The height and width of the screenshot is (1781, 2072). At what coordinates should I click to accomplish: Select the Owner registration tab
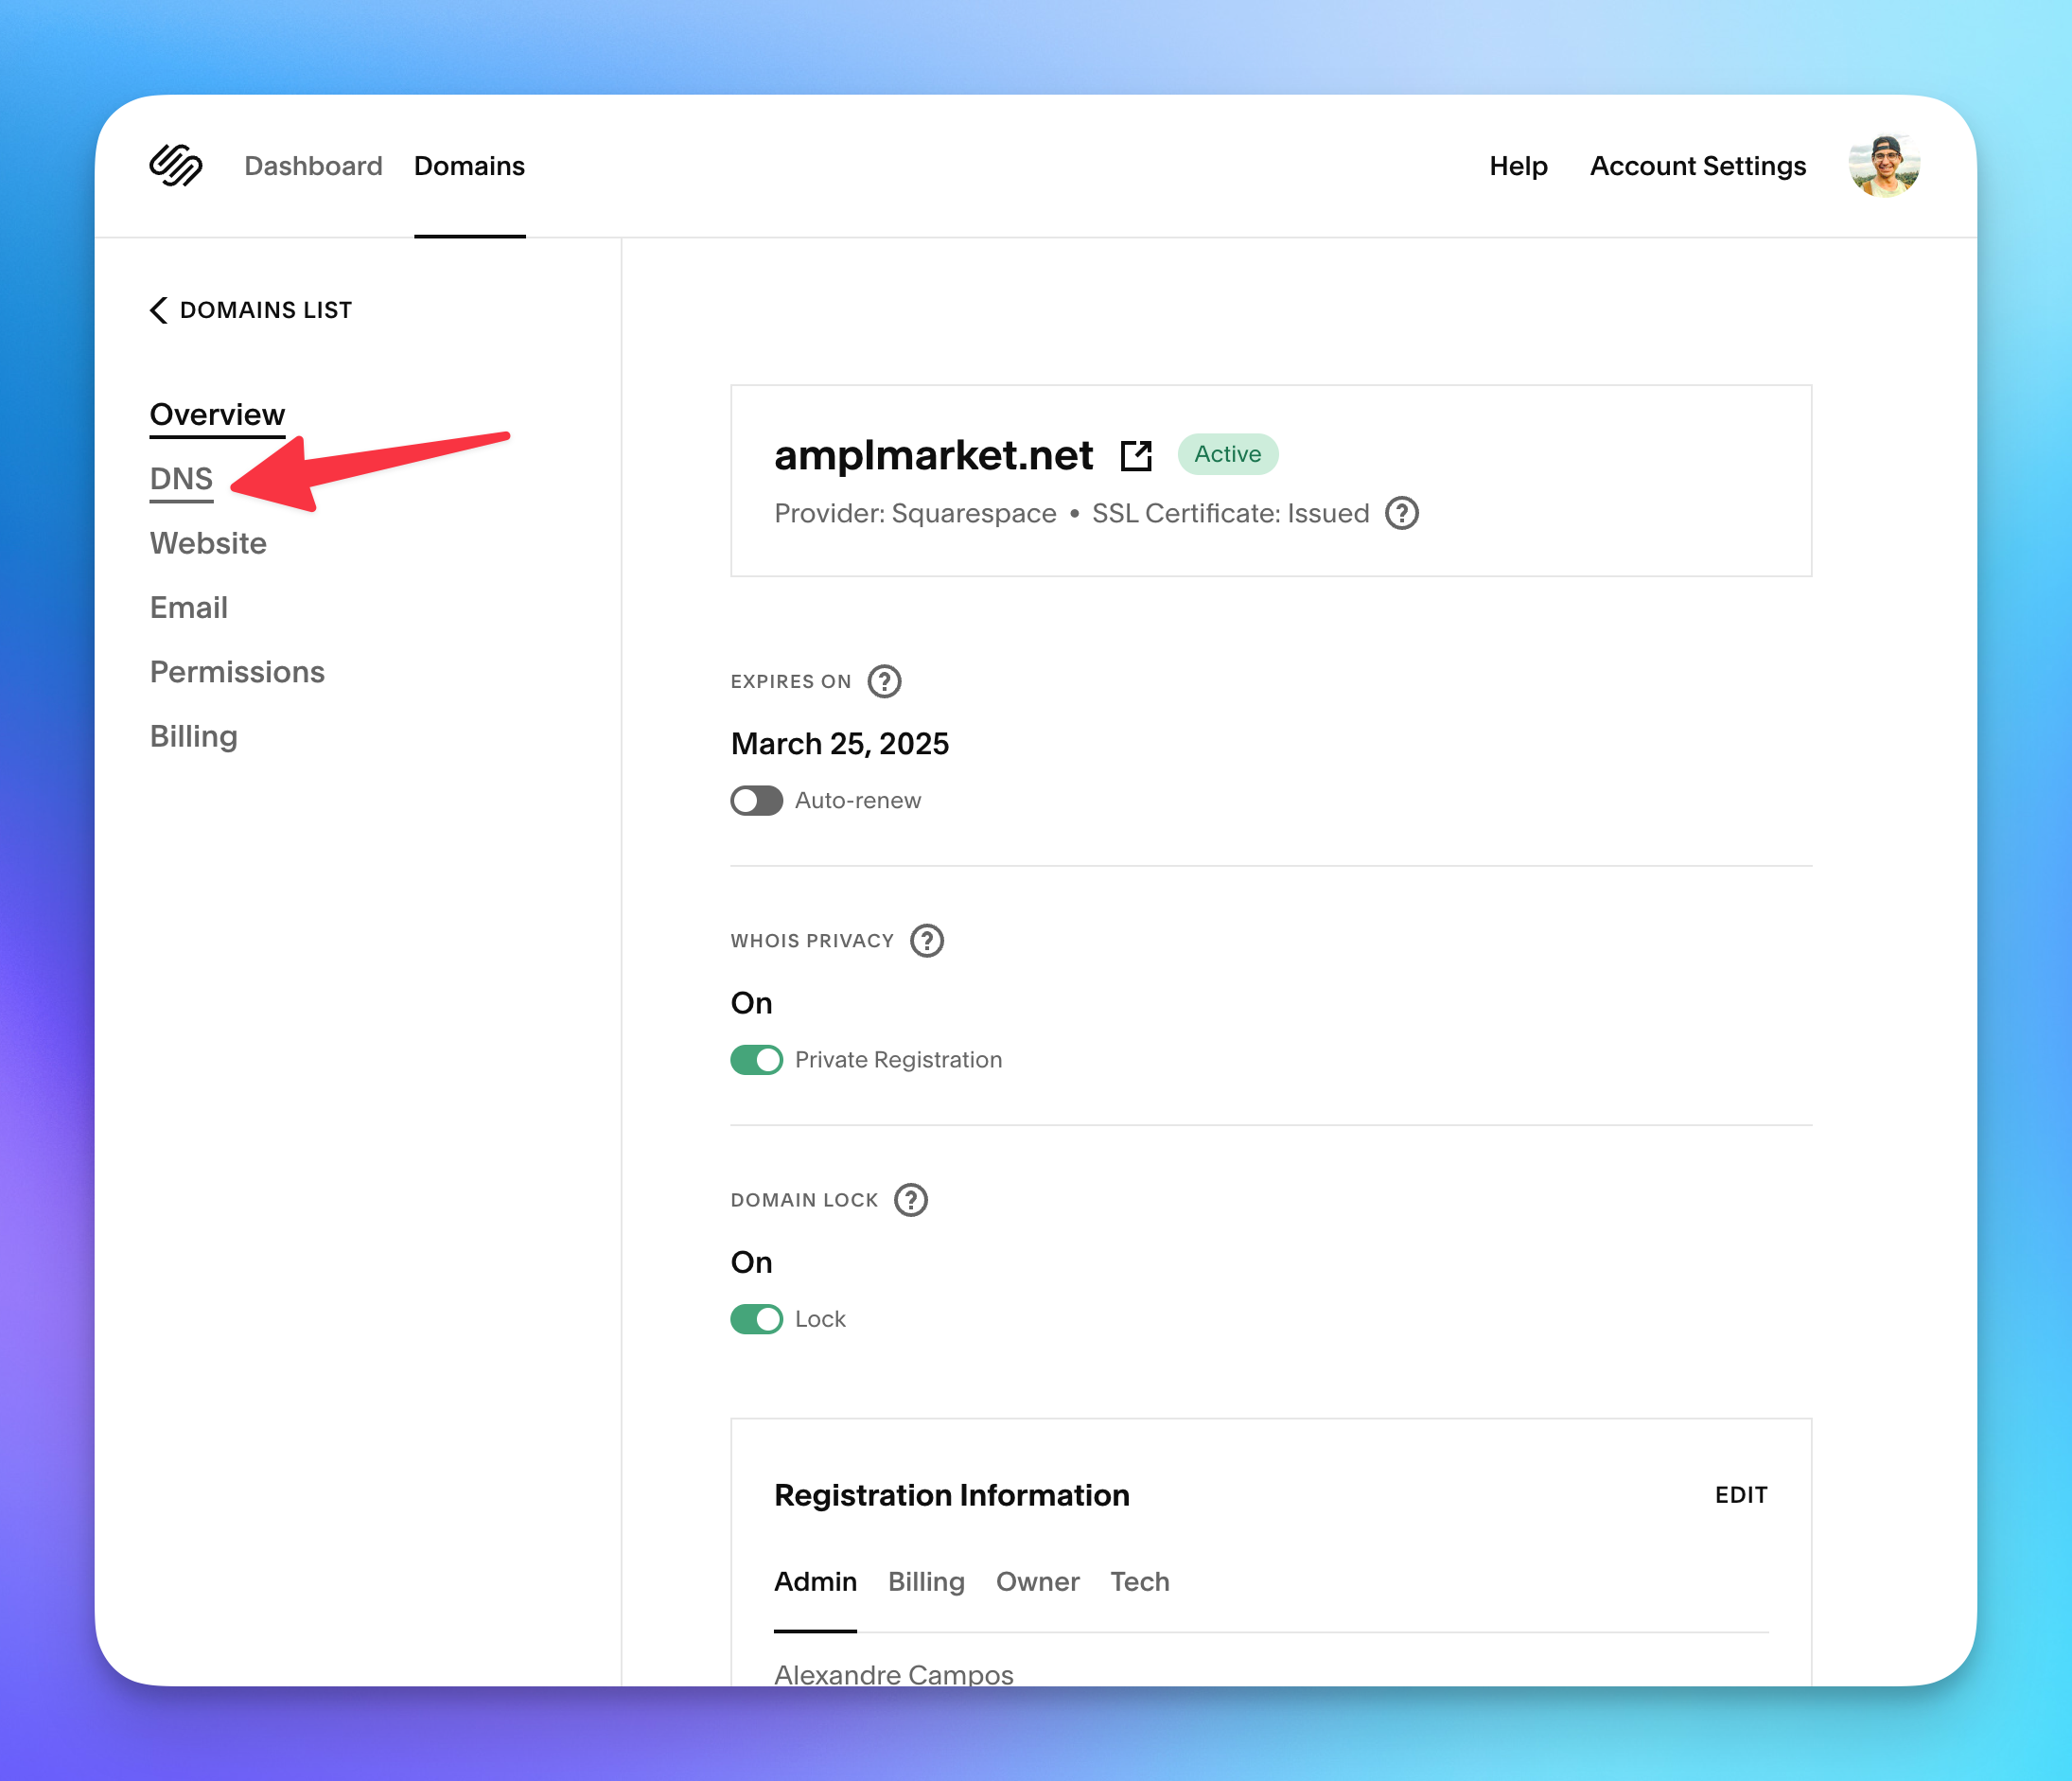coord(1037,1581)
